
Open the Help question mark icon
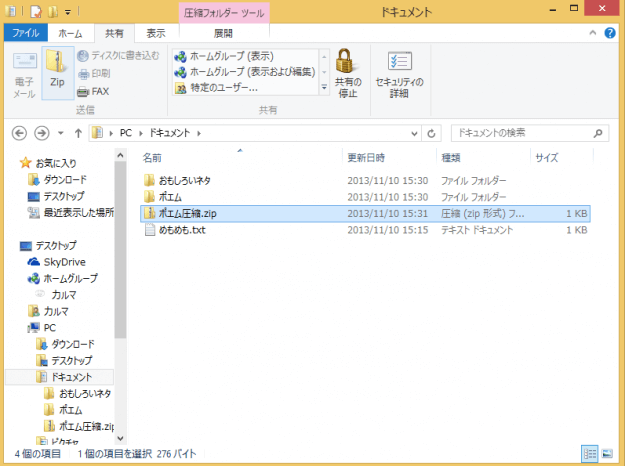click(x=609, y=33)
